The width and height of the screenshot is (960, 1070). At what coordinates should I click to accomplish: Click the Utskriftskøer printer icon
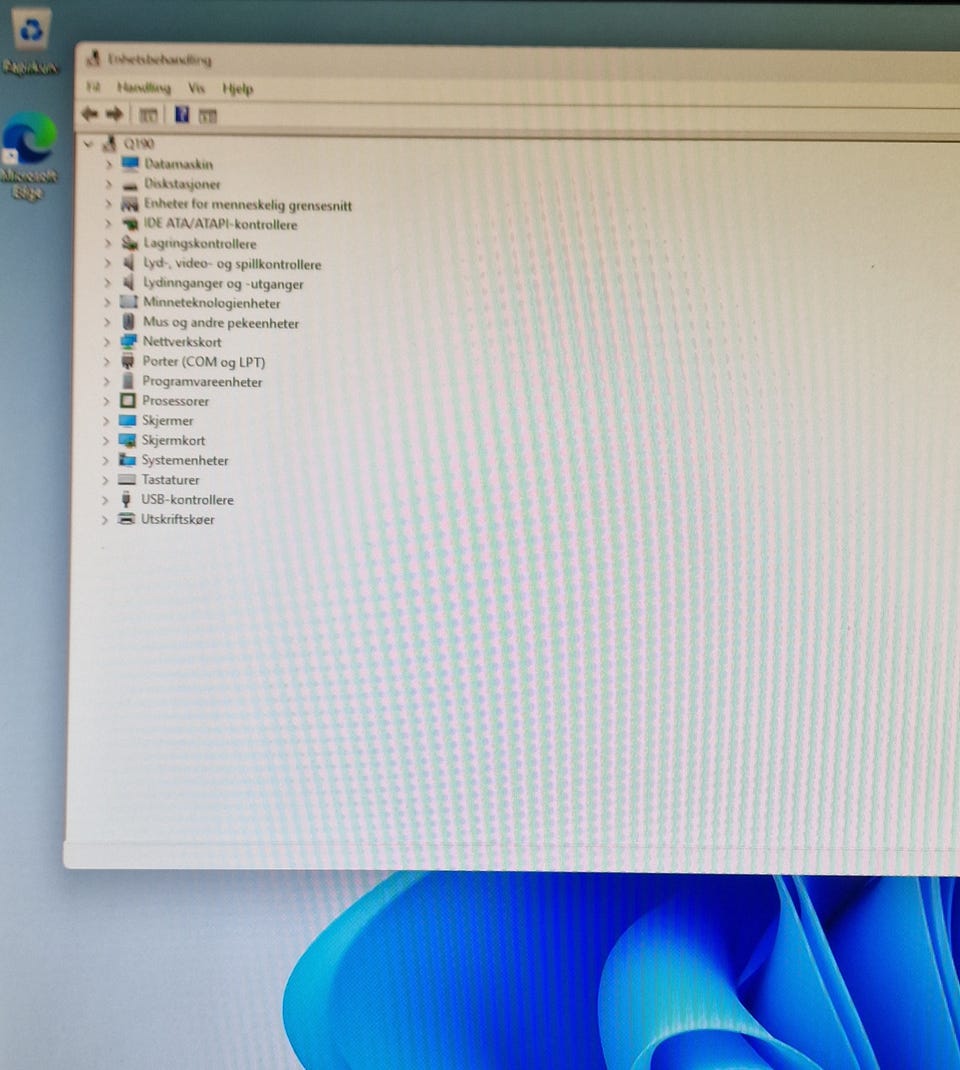point(126,519)
